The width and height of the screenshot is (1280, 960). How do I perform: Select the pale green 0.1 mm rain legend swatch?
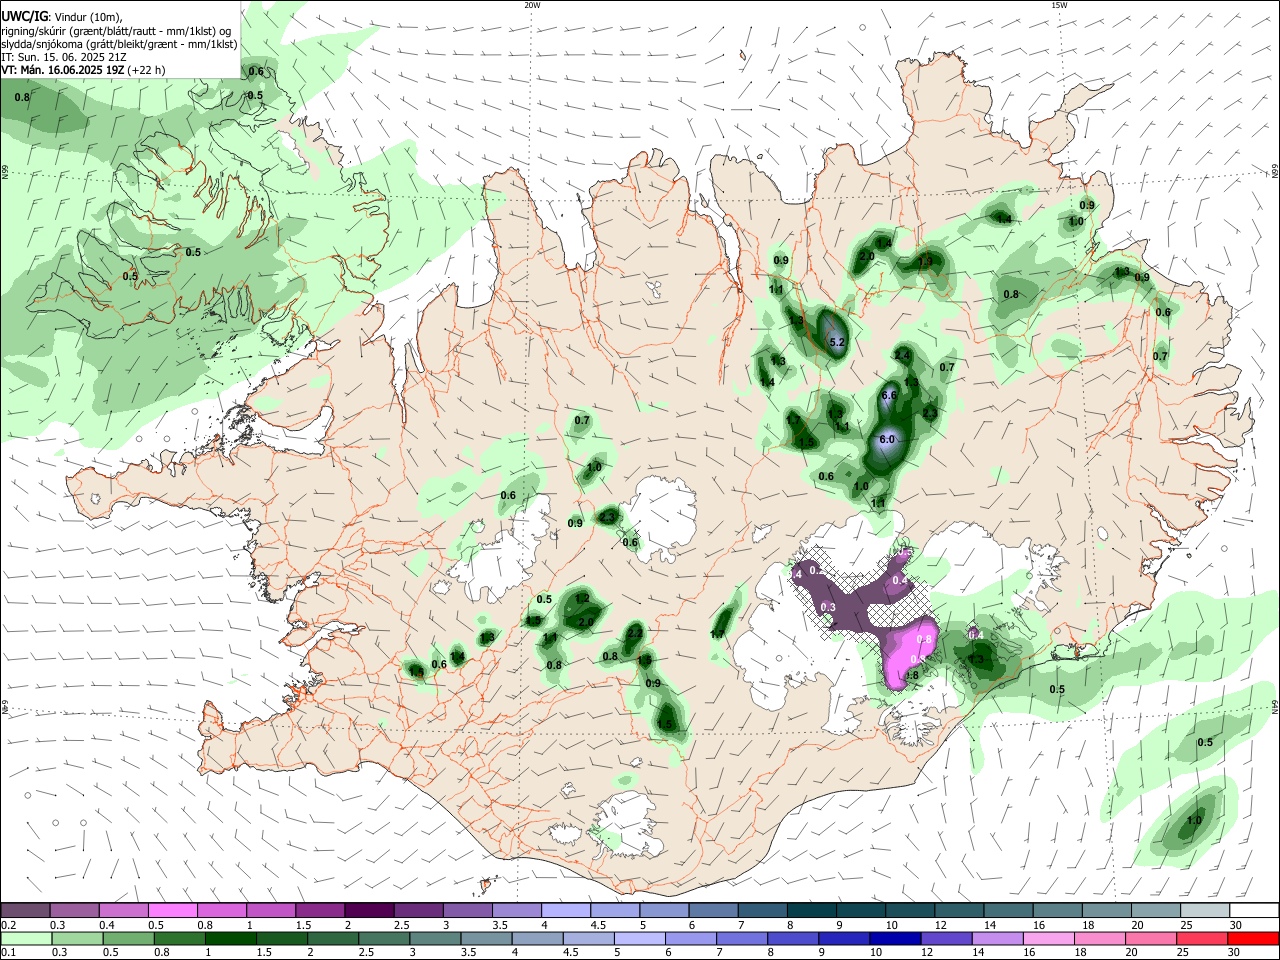click(x=26, y=938)
